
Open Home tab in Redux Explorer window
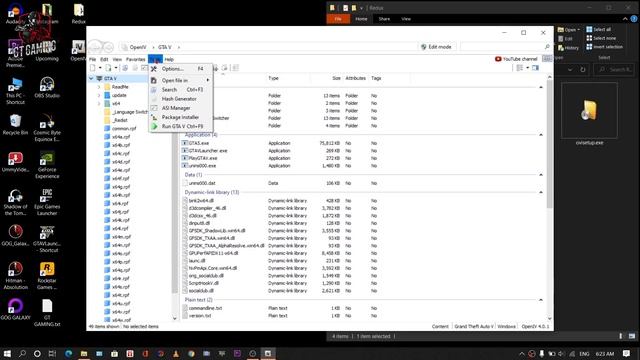(361, 19)
